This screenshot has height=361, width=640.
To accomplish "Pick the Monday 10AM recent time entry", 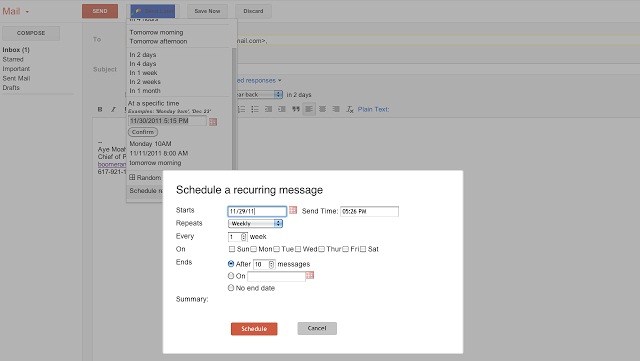I will [x=150, y=144].
